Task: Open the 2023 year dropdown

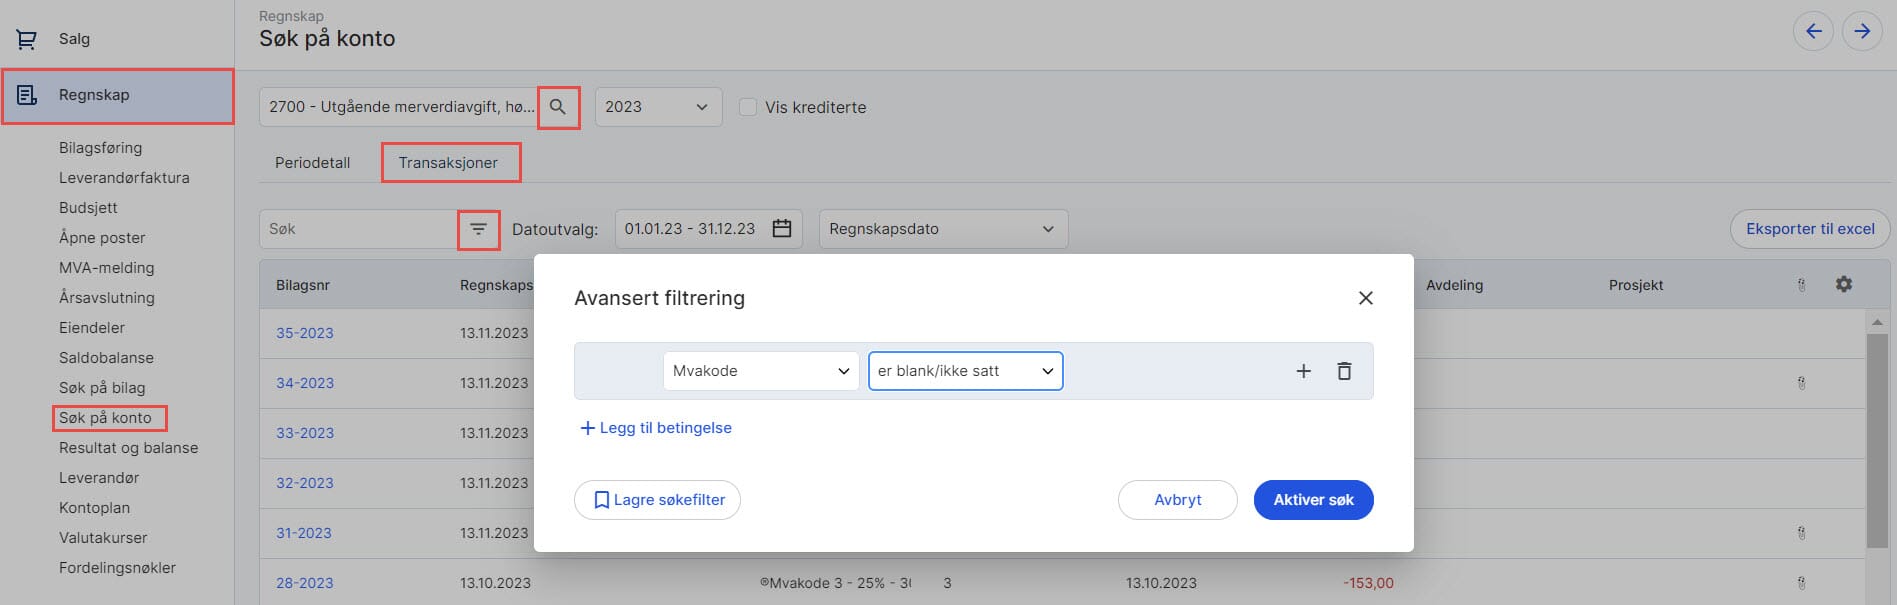Action: 657,107
